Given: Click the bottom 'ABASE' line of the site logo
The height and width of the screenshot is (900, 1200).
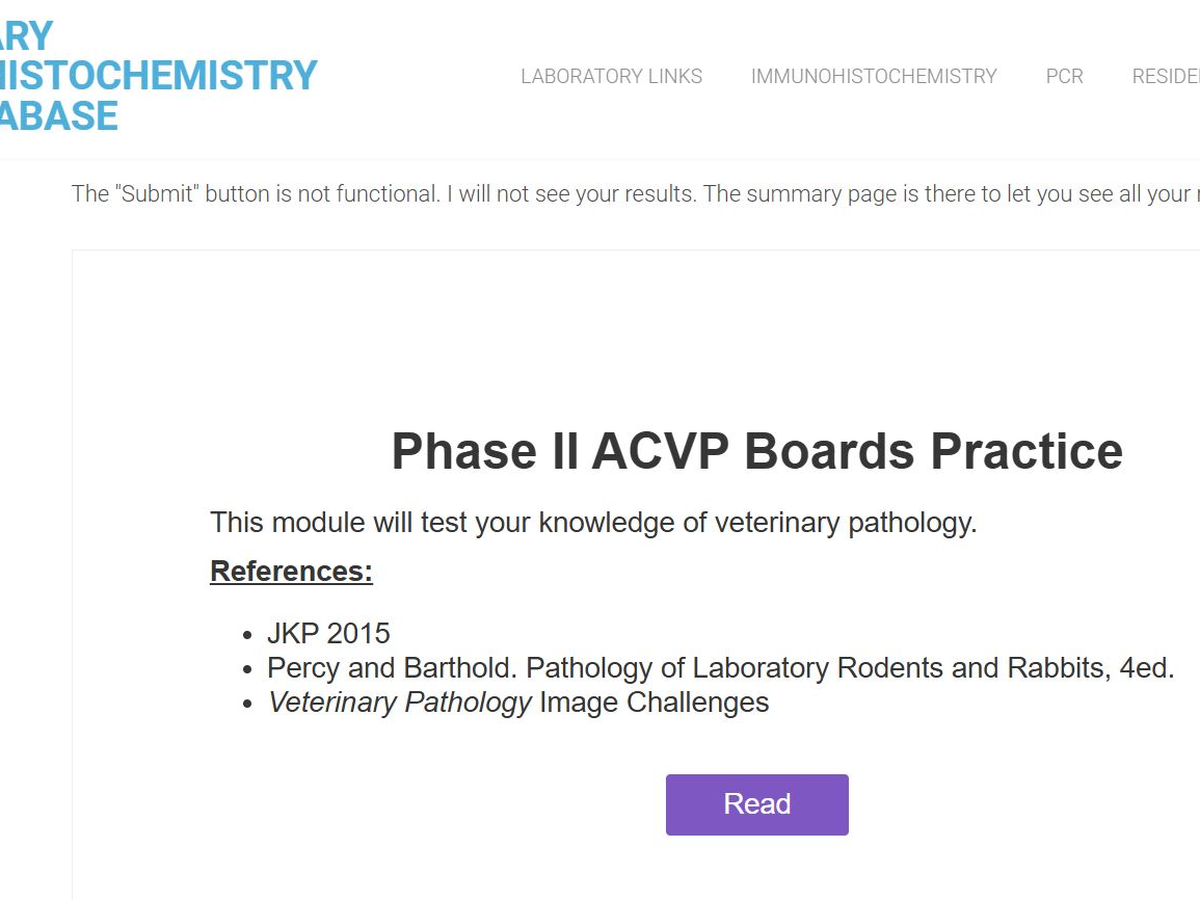Looking at the screenshot, I should pyautogui.click(x=60, y=116).
